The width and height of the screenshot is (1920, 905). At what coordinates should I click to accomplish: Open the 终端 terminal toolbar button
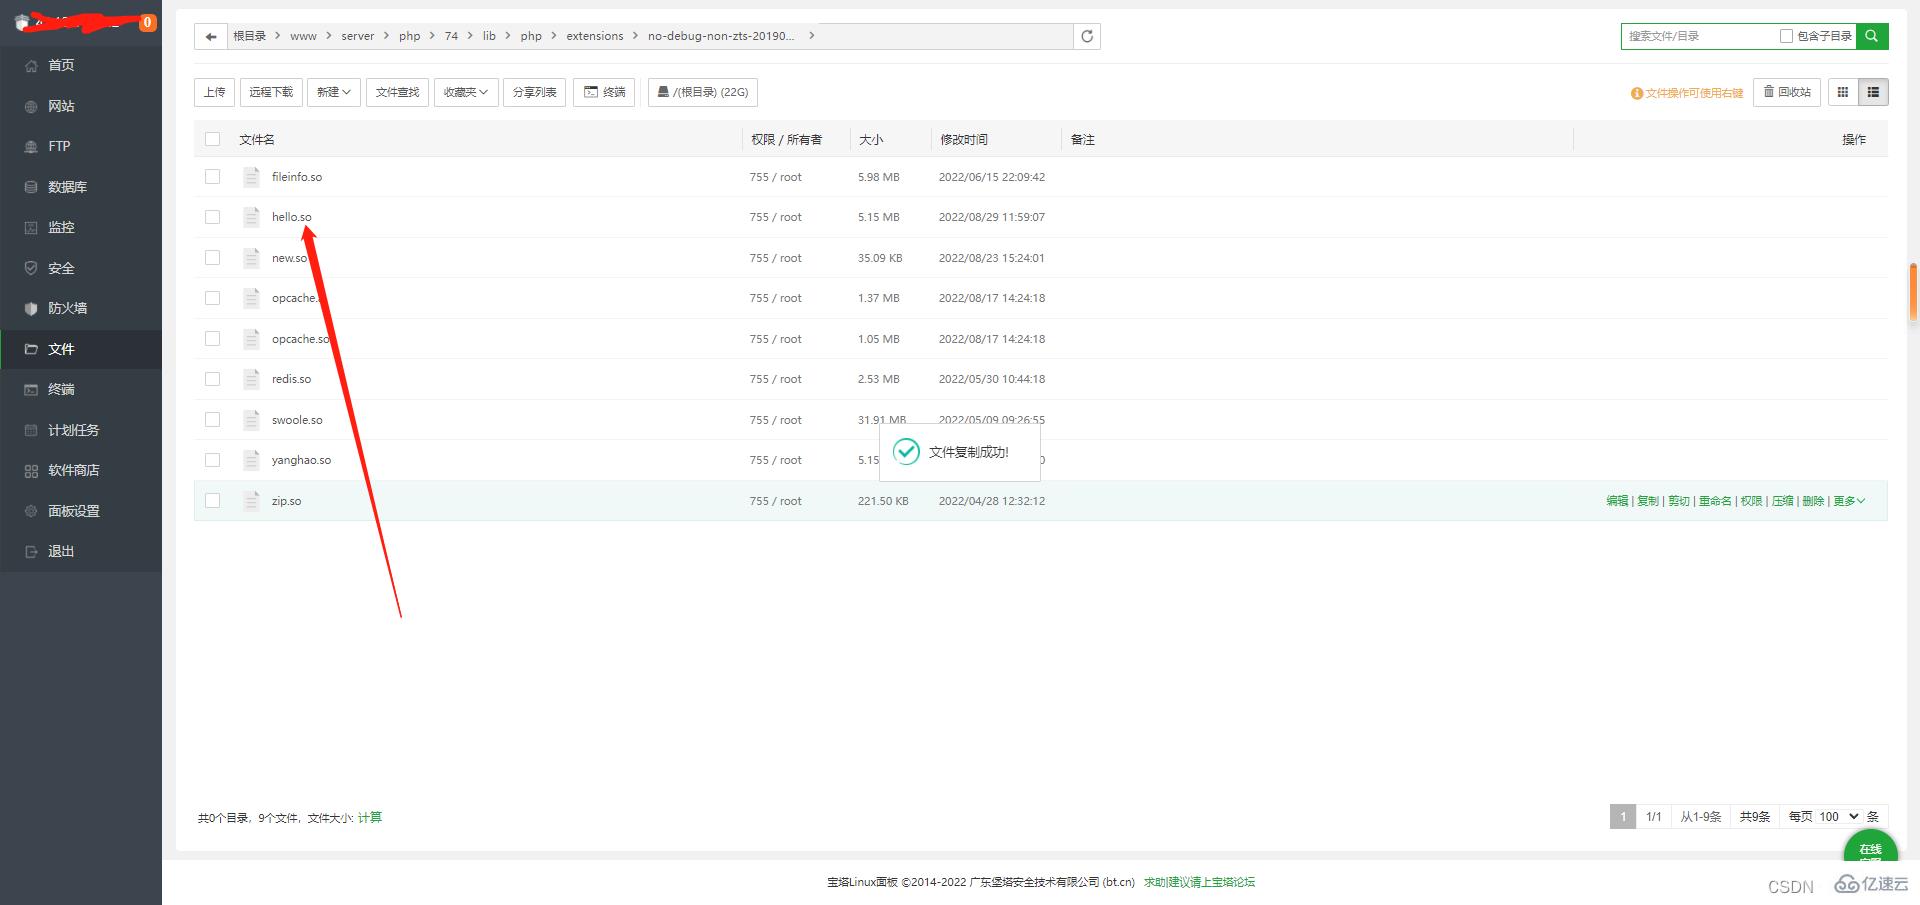pos(604,92)
